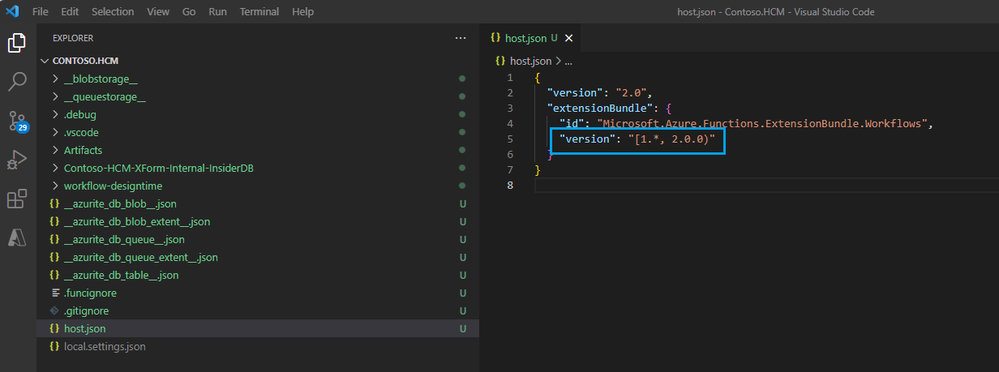The height and width of the screenshot is (372, 999).
Task: Open the View menu
Action: [158, 11]
